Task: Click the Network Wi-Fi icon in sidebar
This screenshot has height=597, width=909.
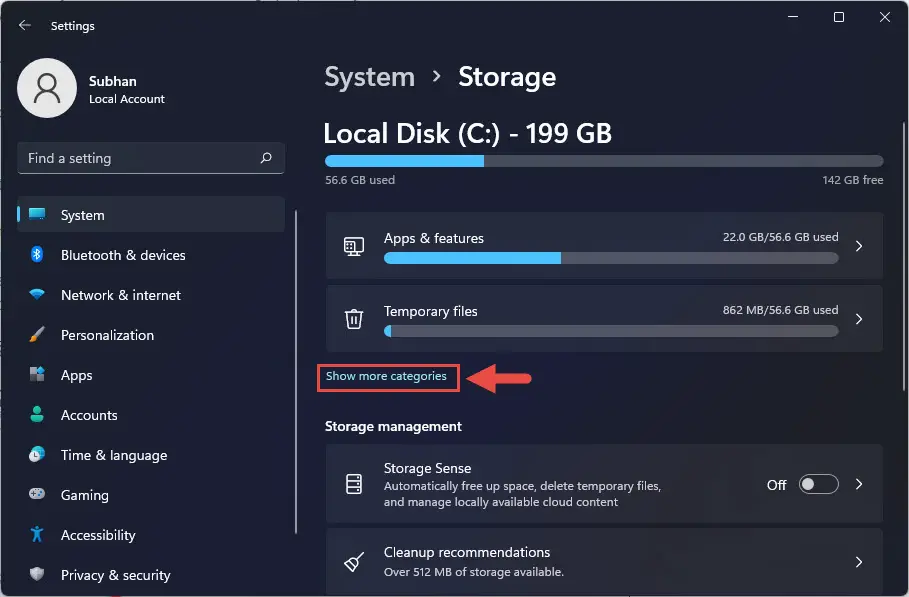Action: (x=37, y=294)
